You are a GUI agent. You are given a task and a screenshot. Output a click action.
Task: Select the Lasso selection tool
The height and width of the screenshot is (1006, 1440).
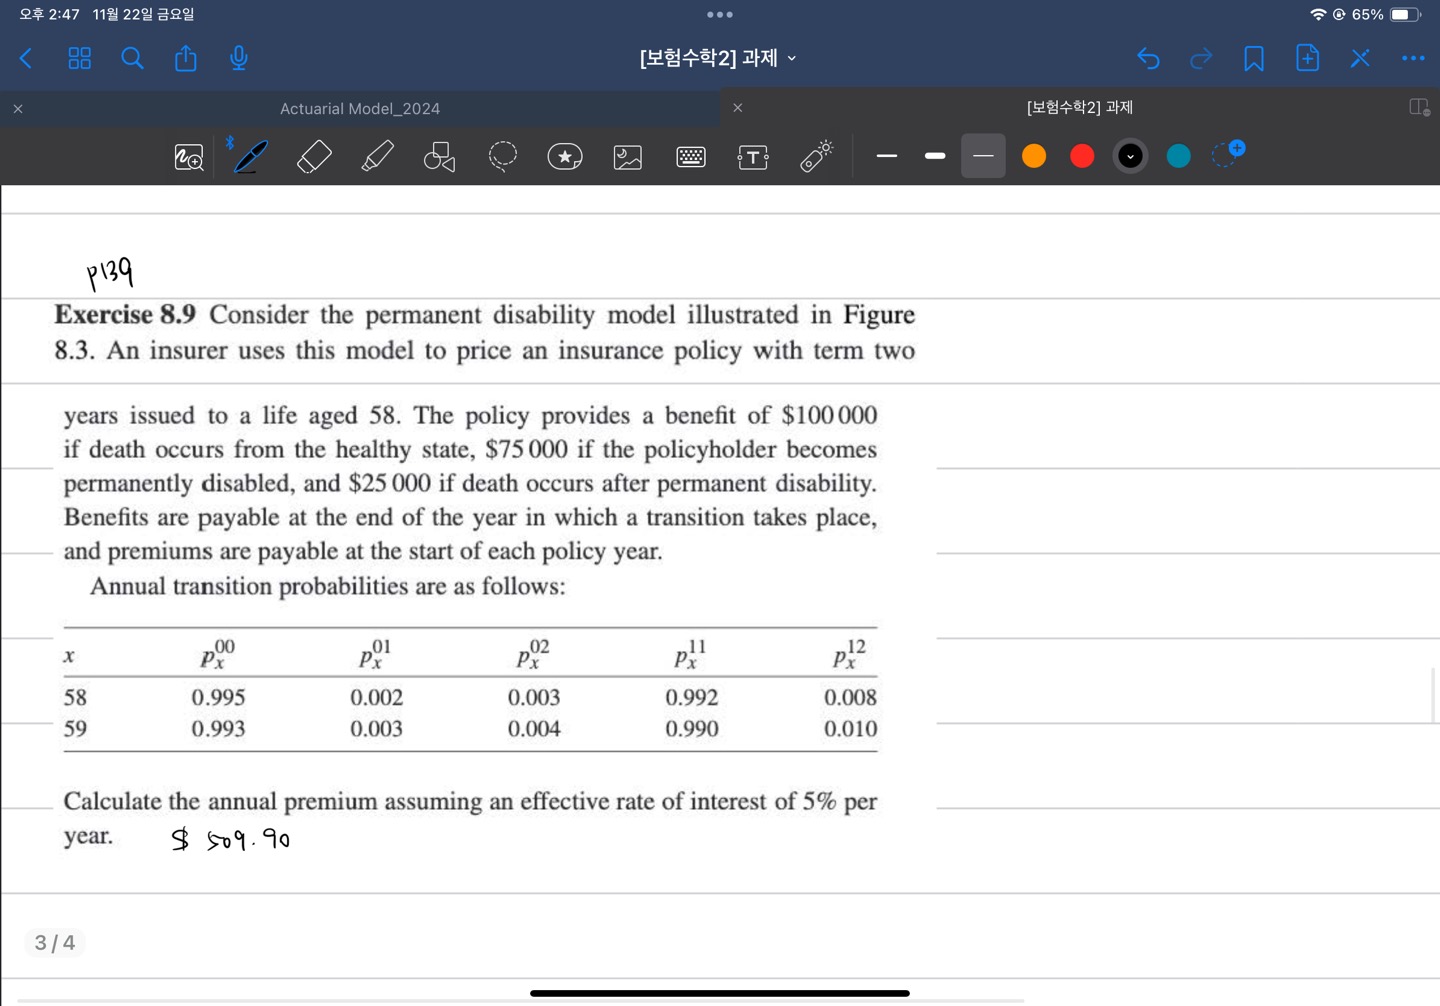(502, 157)
